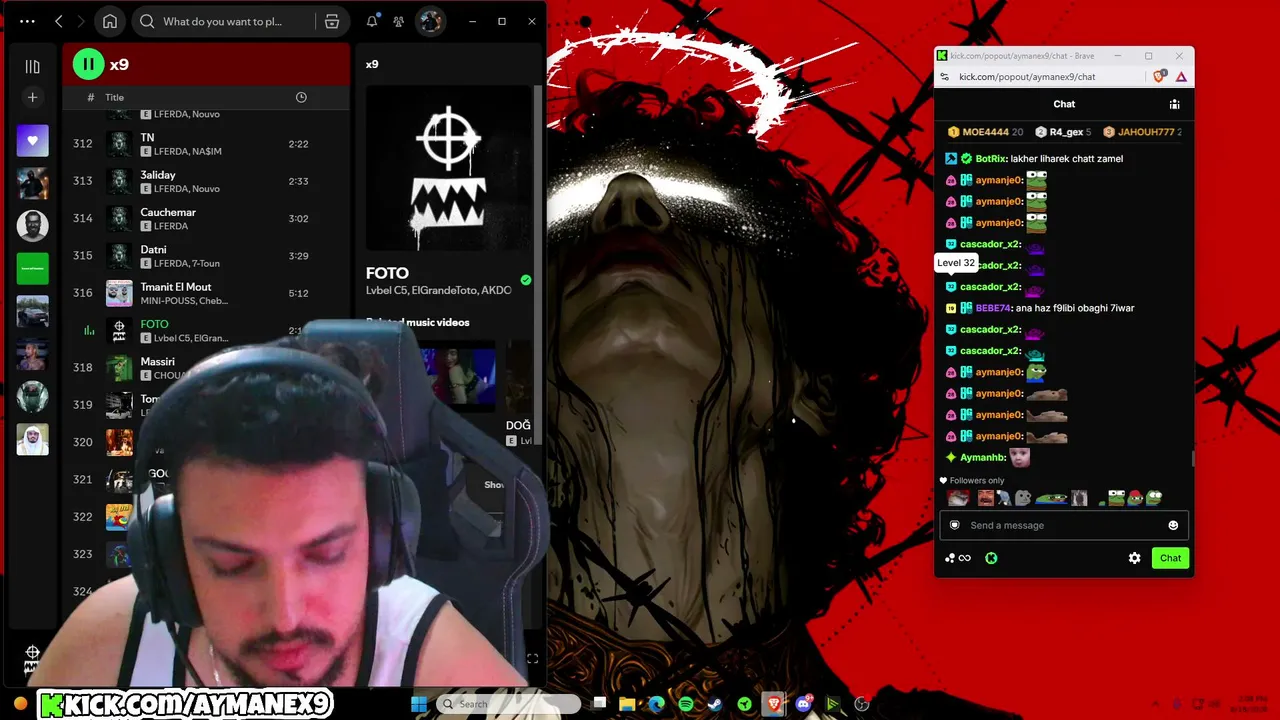Open the emoji picker in chat
This screenshot has height=720, width=1280.
pos(1173,525)
